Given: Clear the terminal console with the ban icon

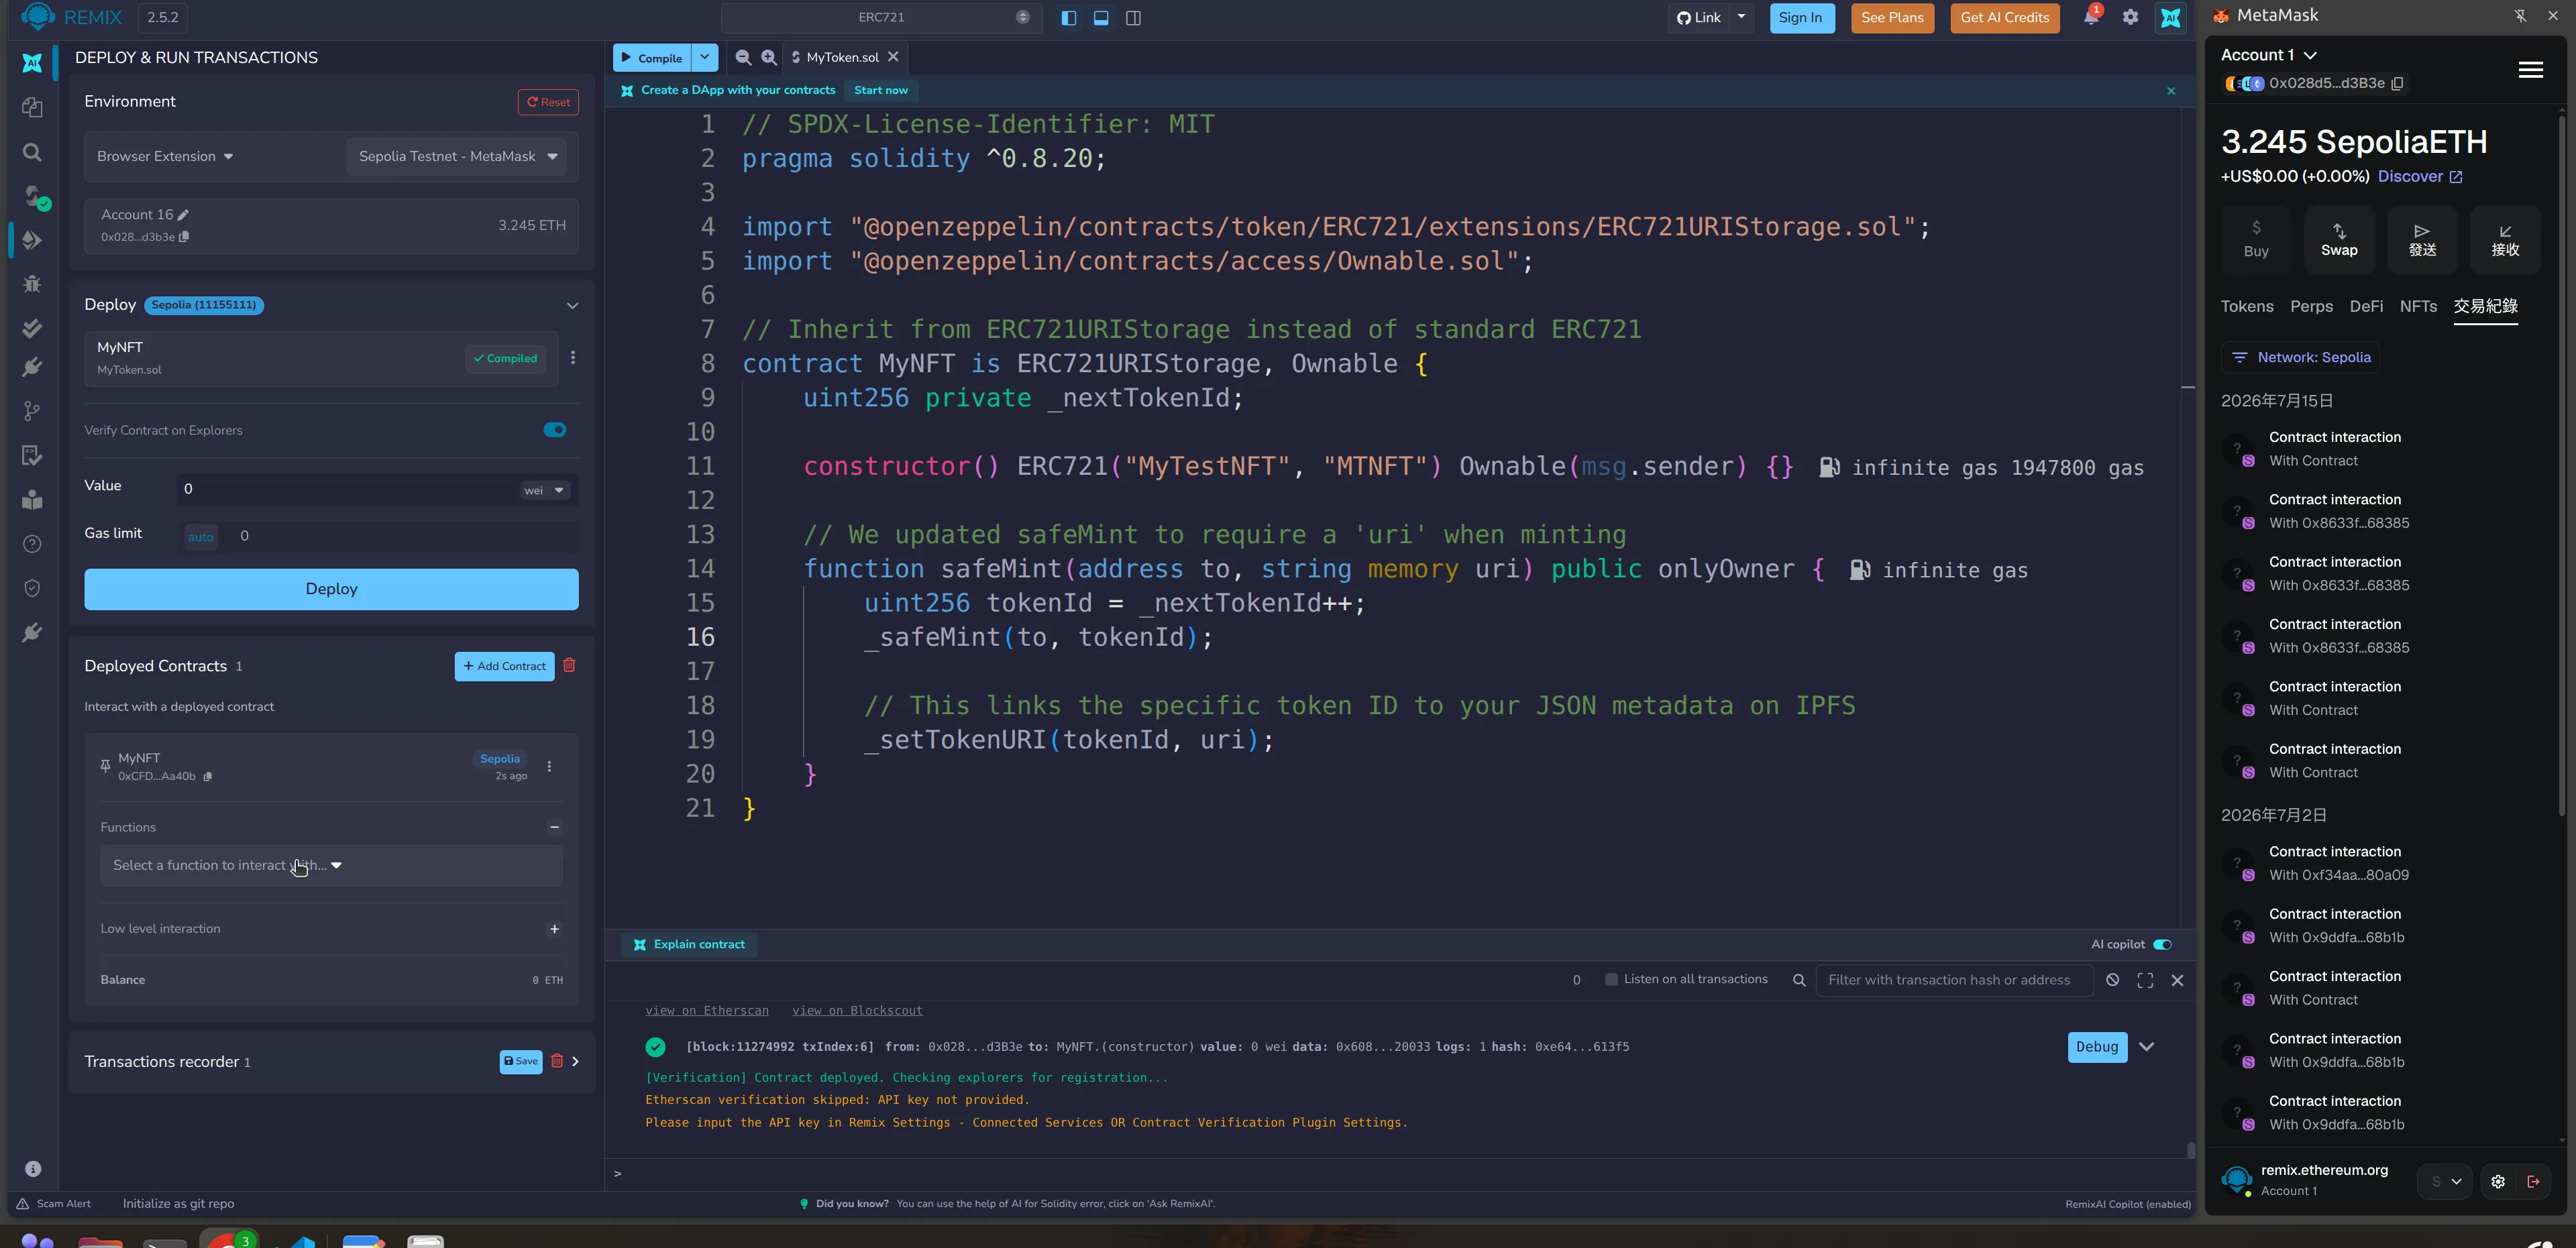Looking at the screenshot, I should pyautogui.click(x=2112, y=980).
